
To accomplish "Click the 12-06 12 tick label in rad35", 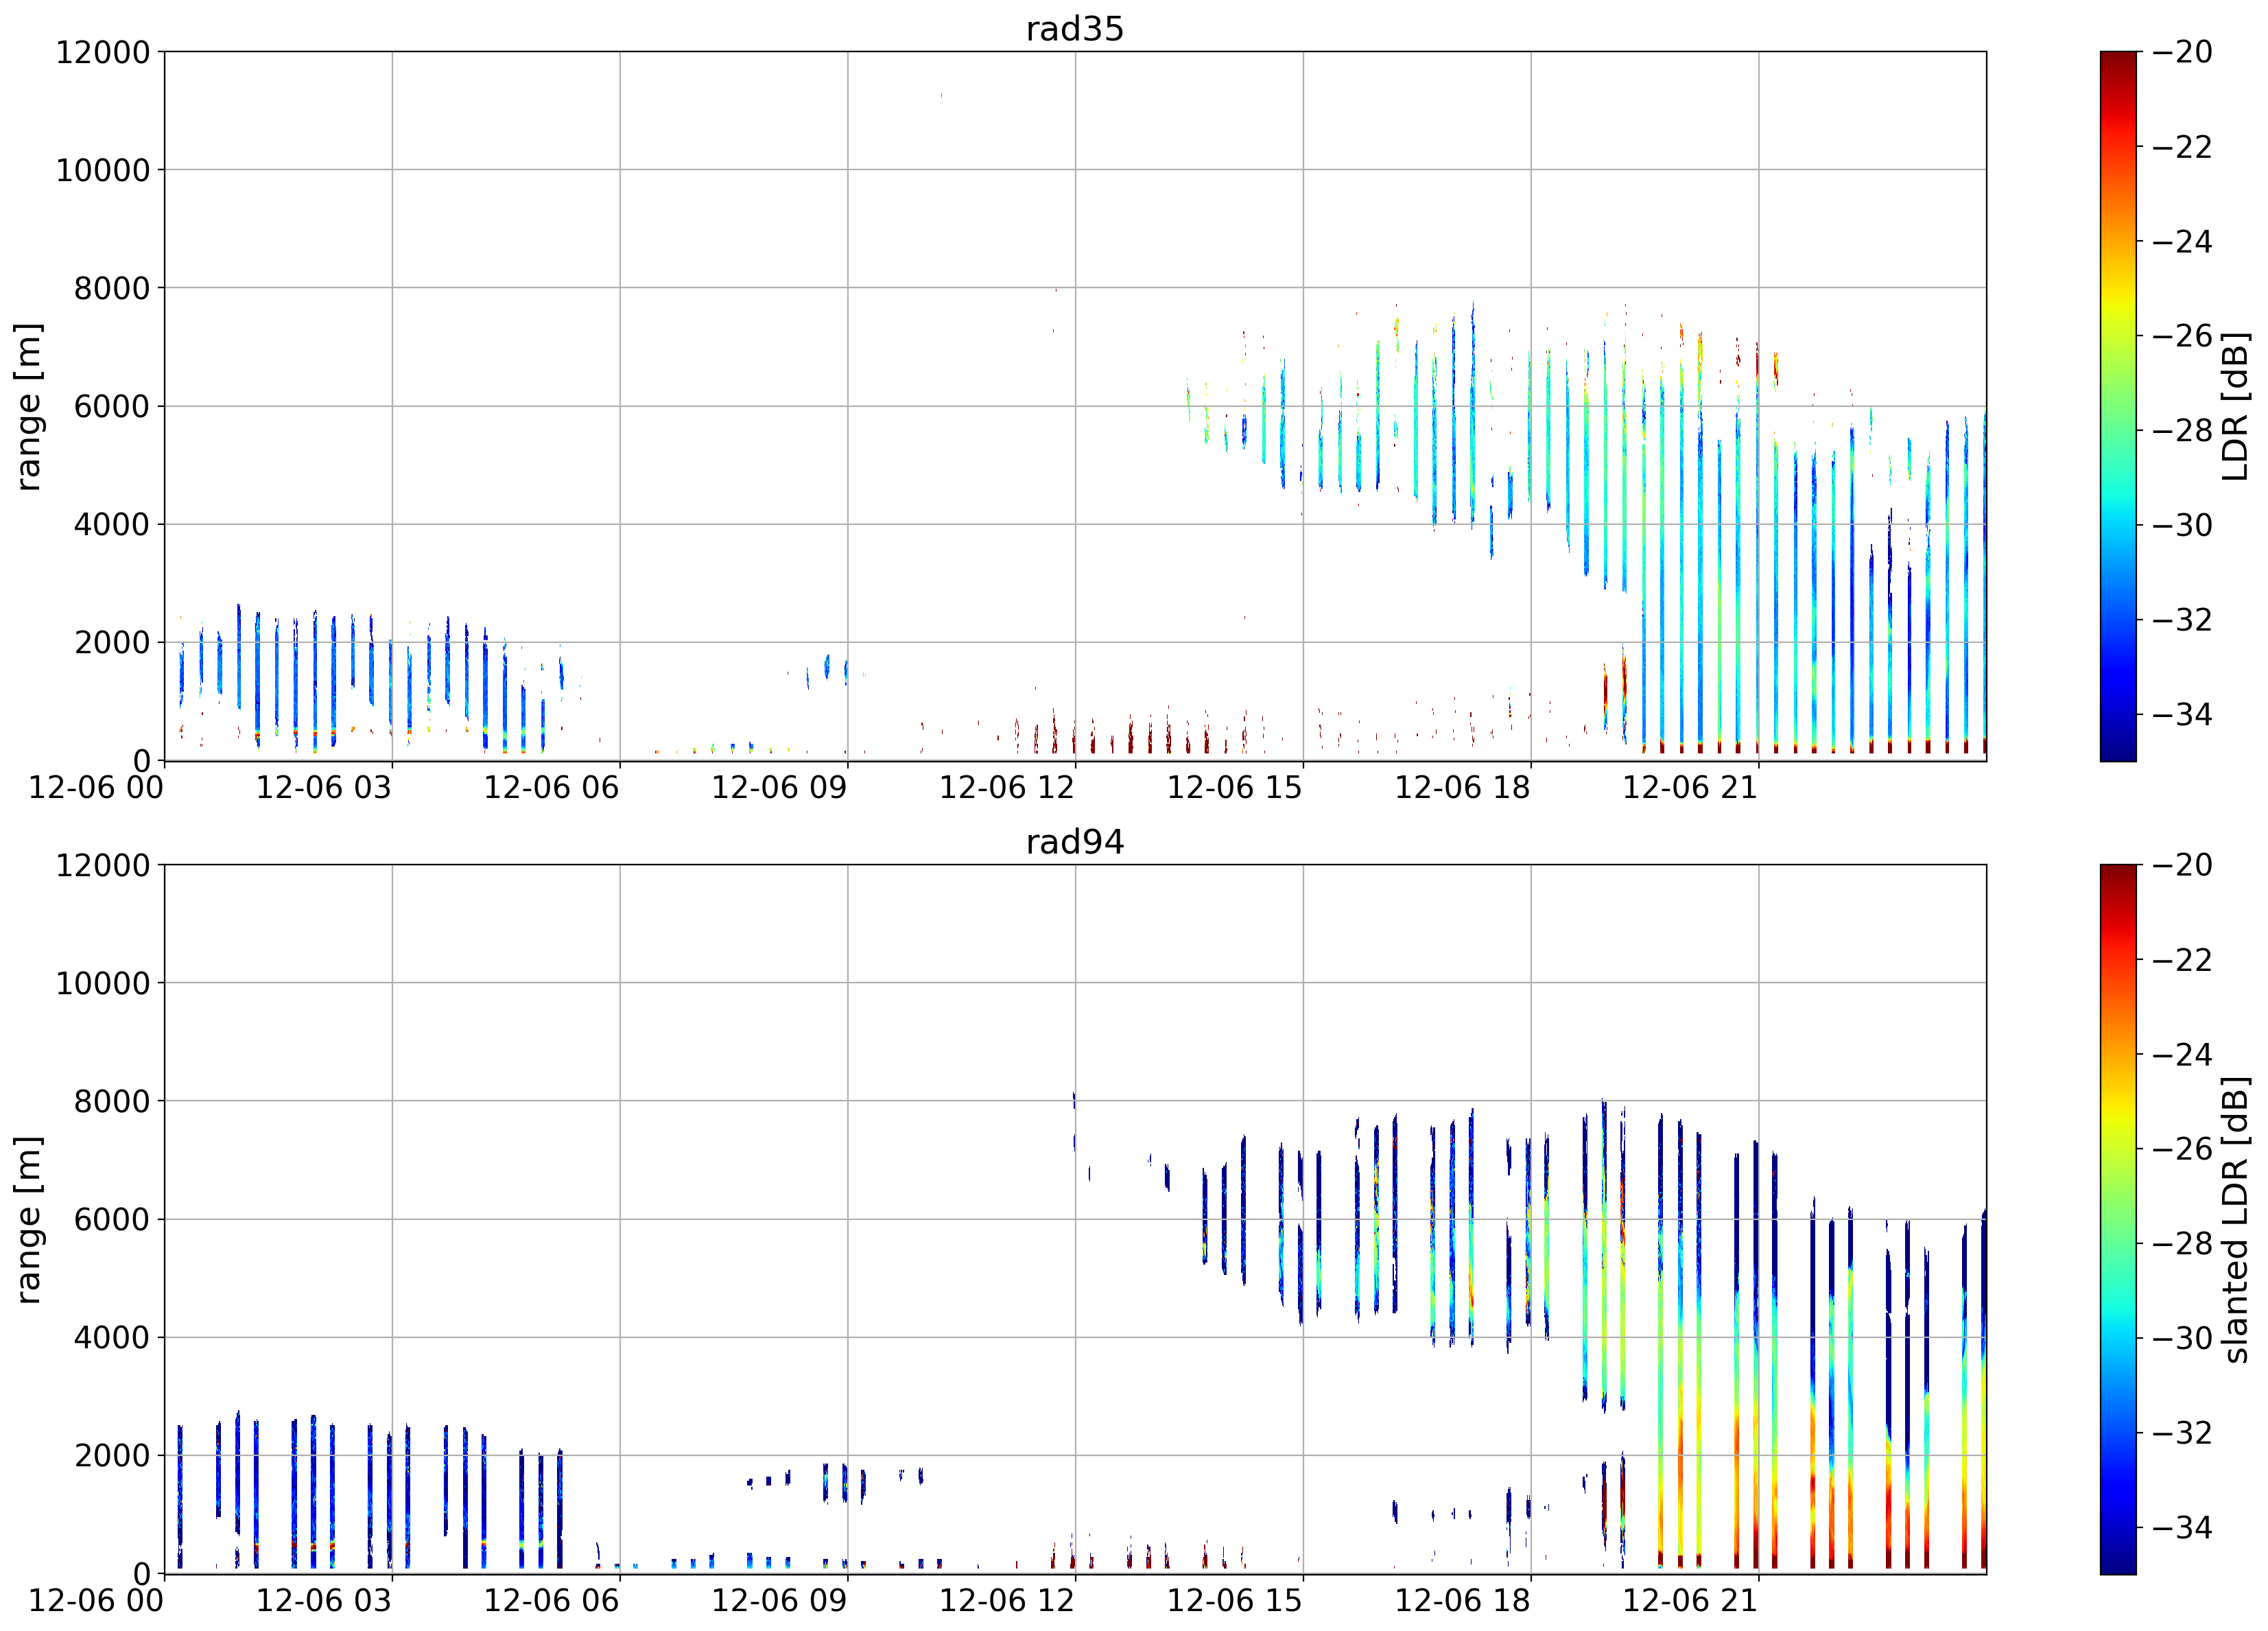I will coord(1007,788).
